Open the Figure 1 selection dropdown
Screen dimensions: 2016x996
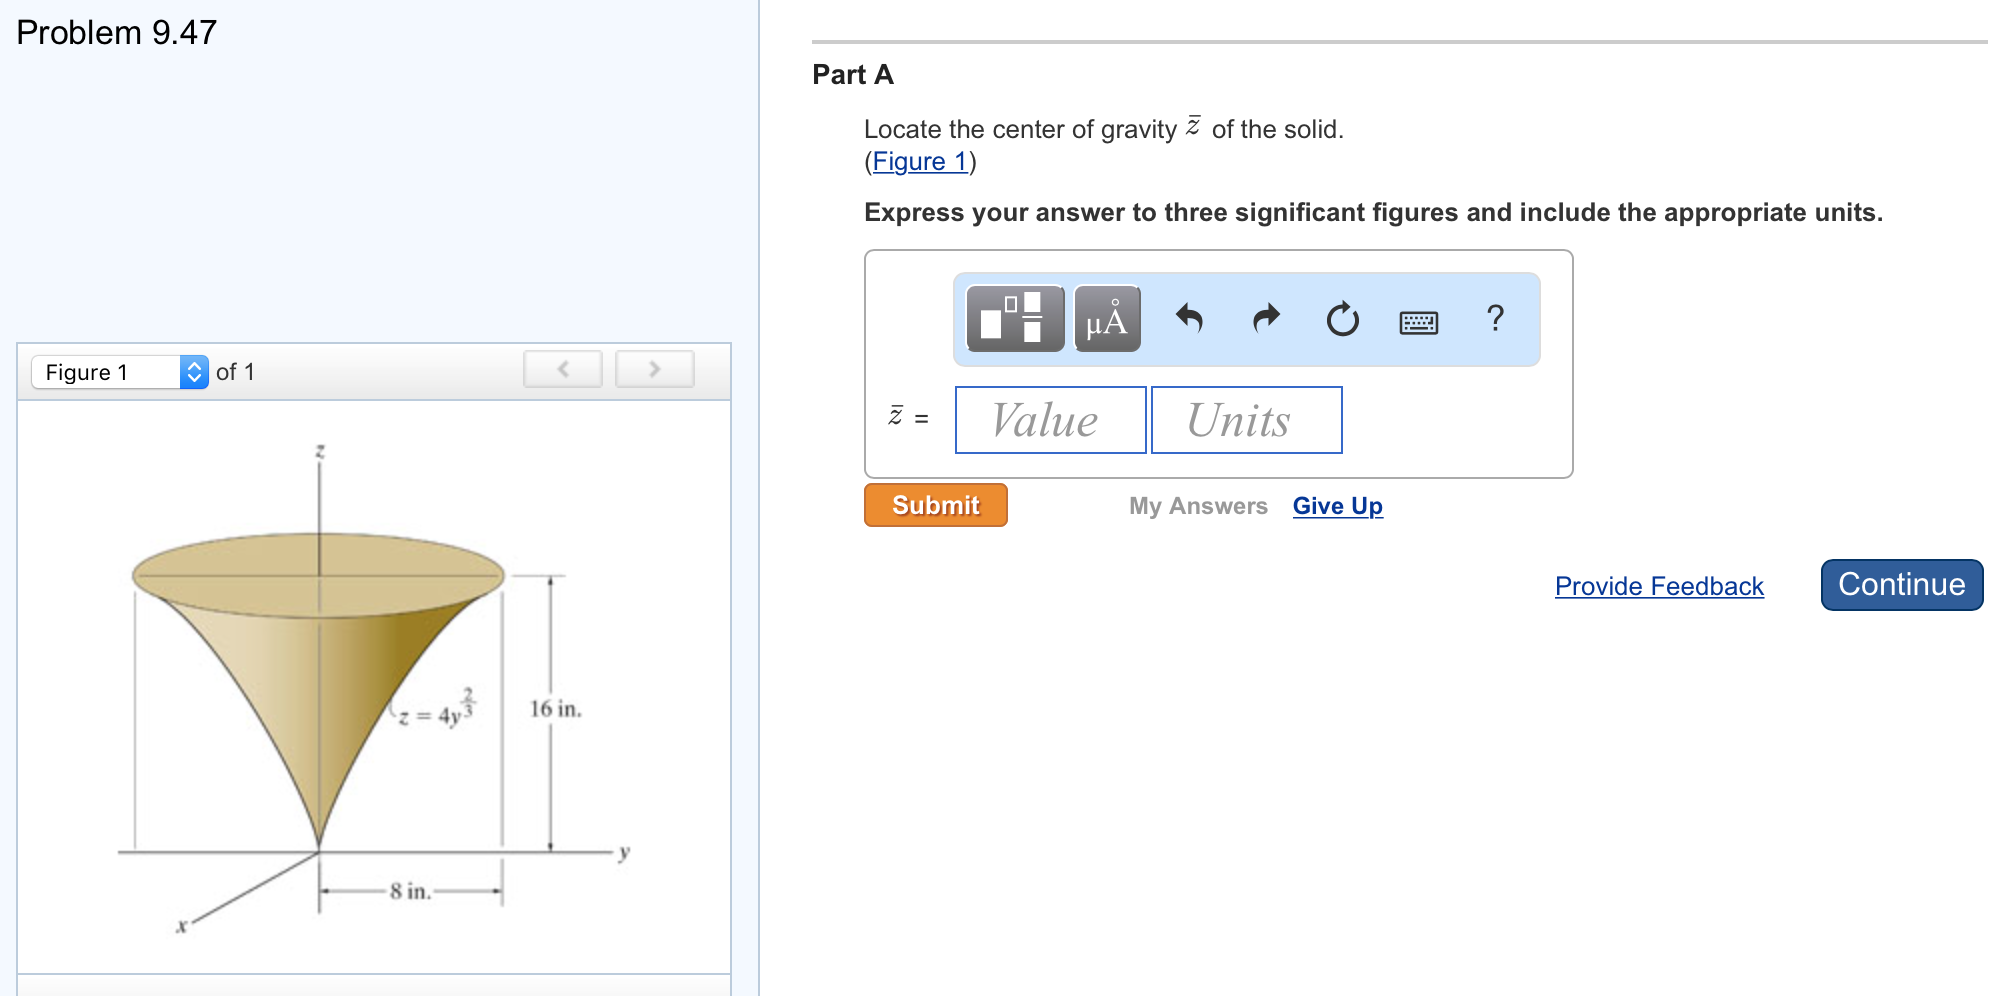coord(105,372)
